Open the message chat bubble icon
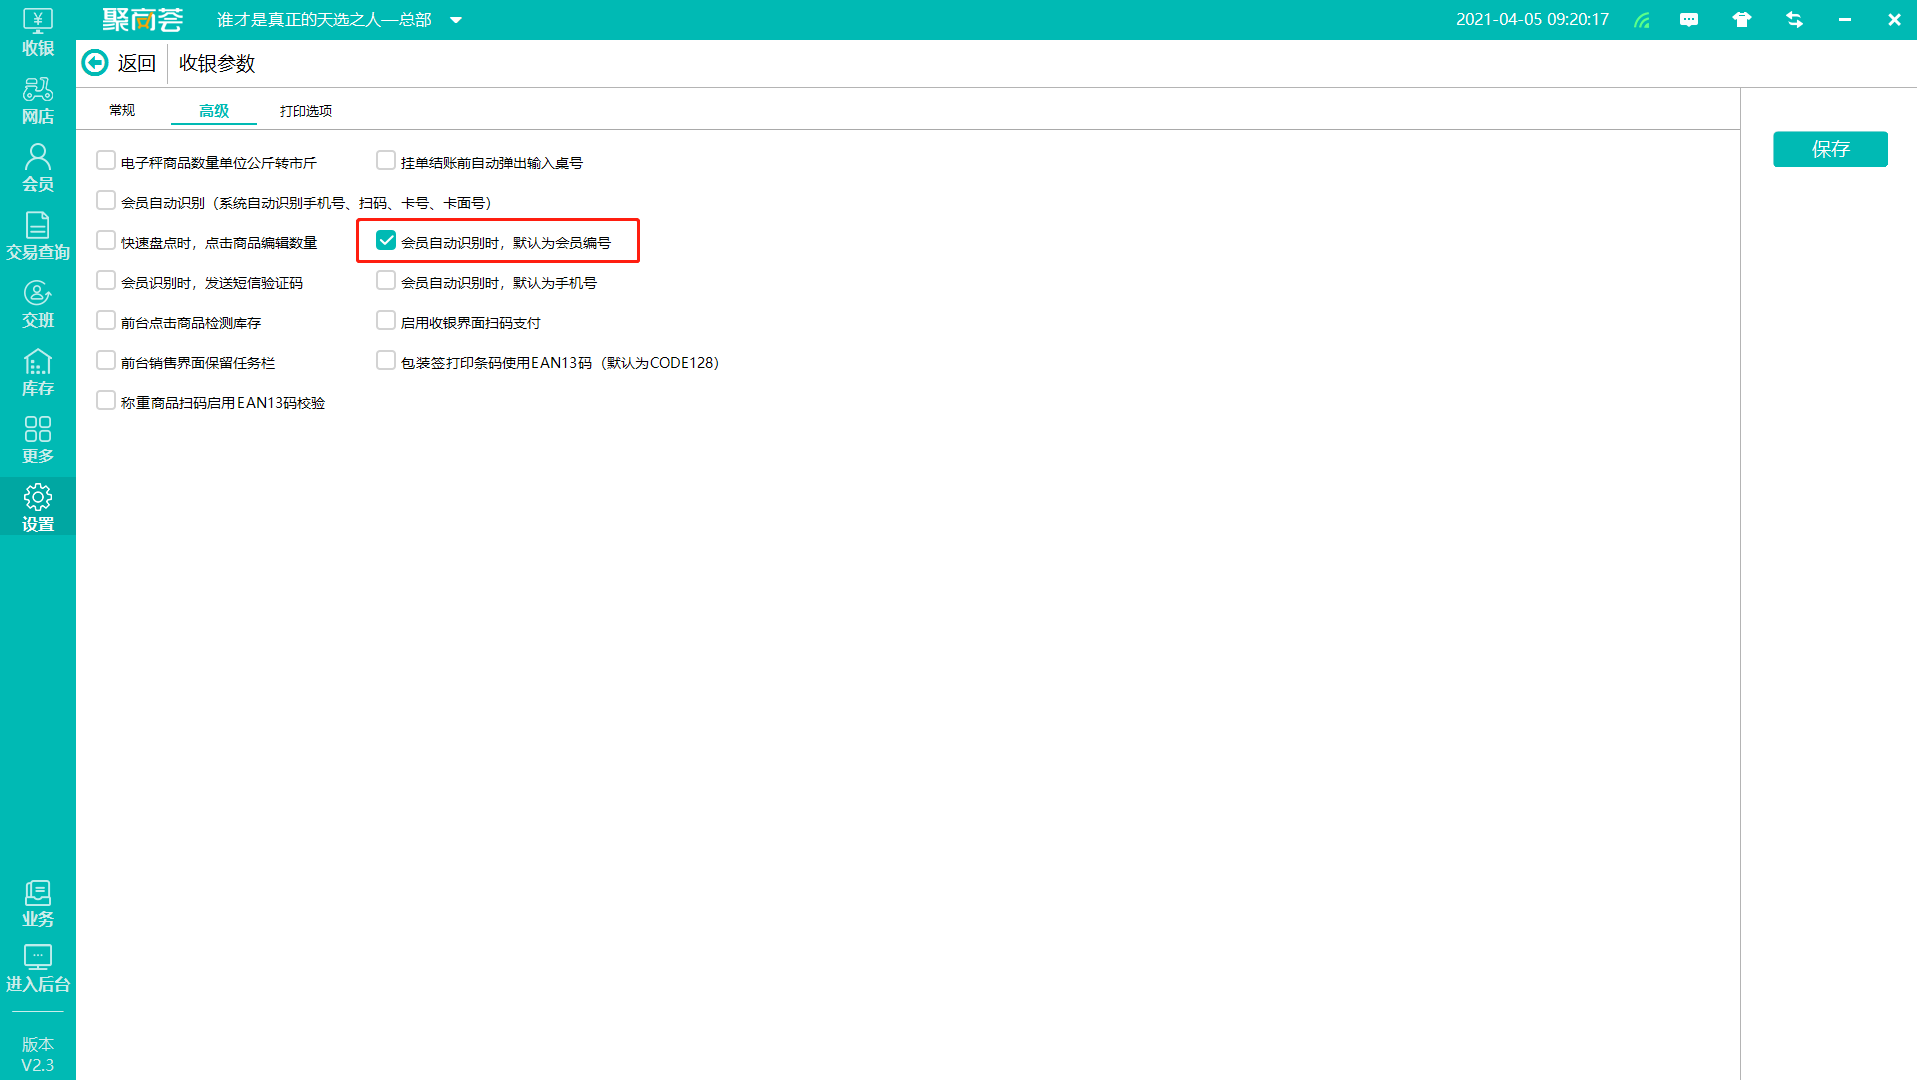 1689,20
